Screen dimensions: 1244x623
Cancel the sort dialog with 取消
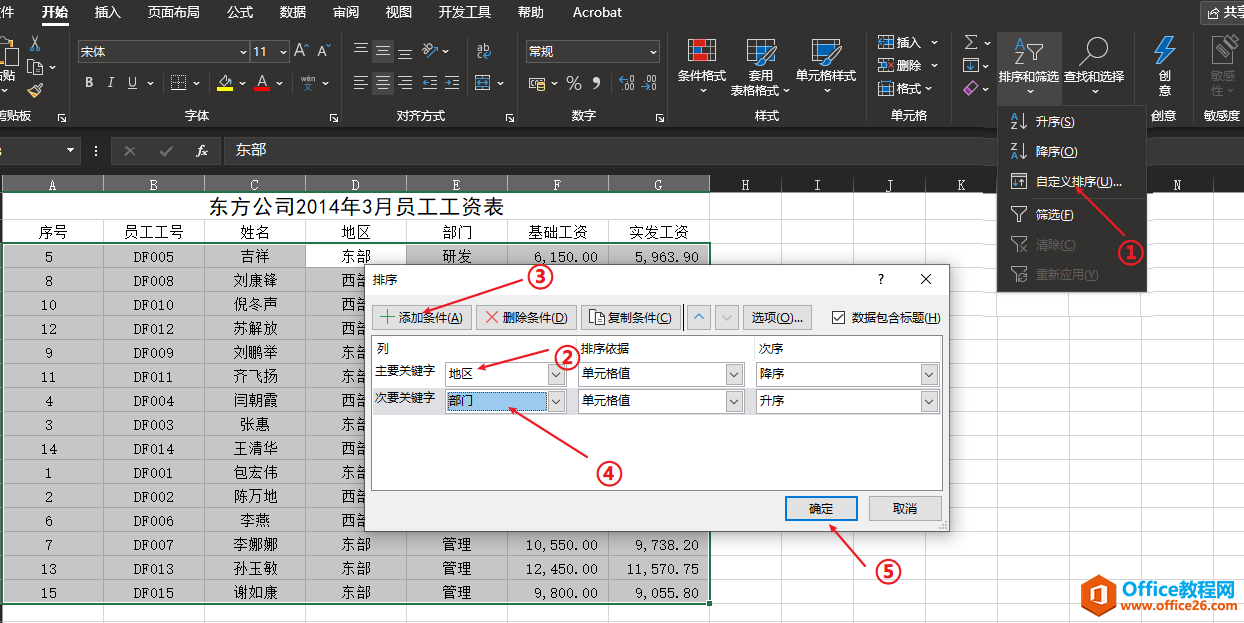click(905, 508)
